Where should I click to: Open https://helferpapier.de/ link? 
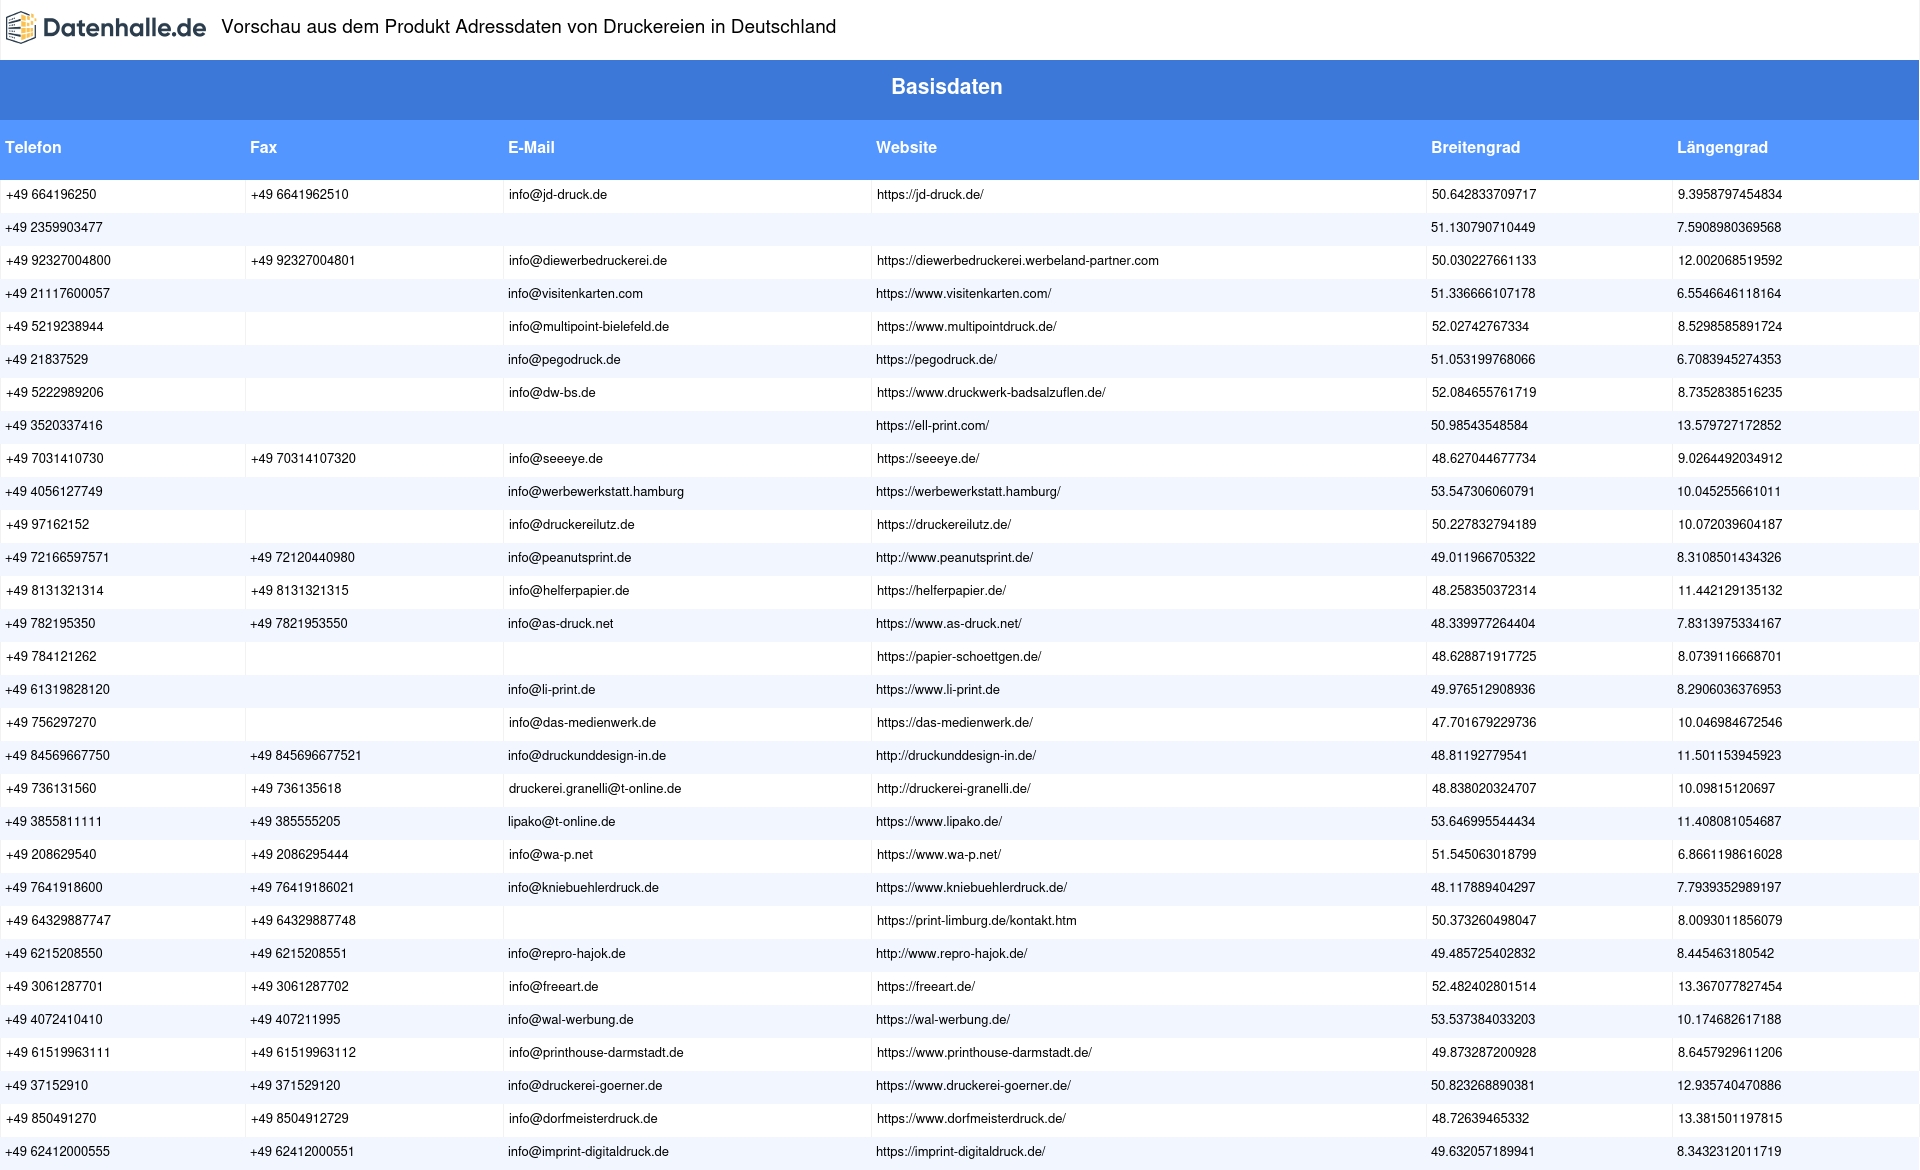point(941,591)
